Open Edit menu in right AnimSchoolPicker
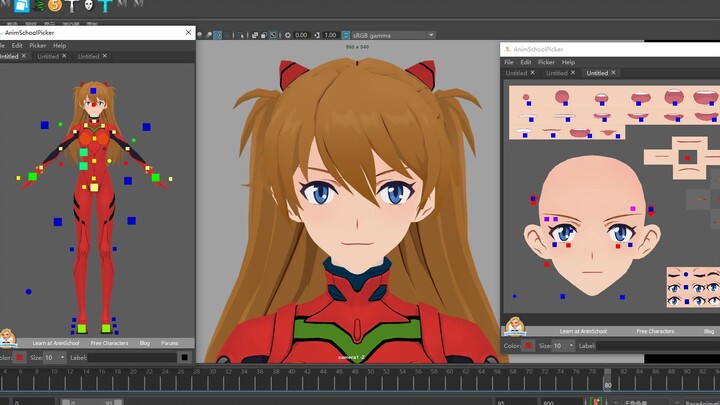 click(x=526, y=62)
